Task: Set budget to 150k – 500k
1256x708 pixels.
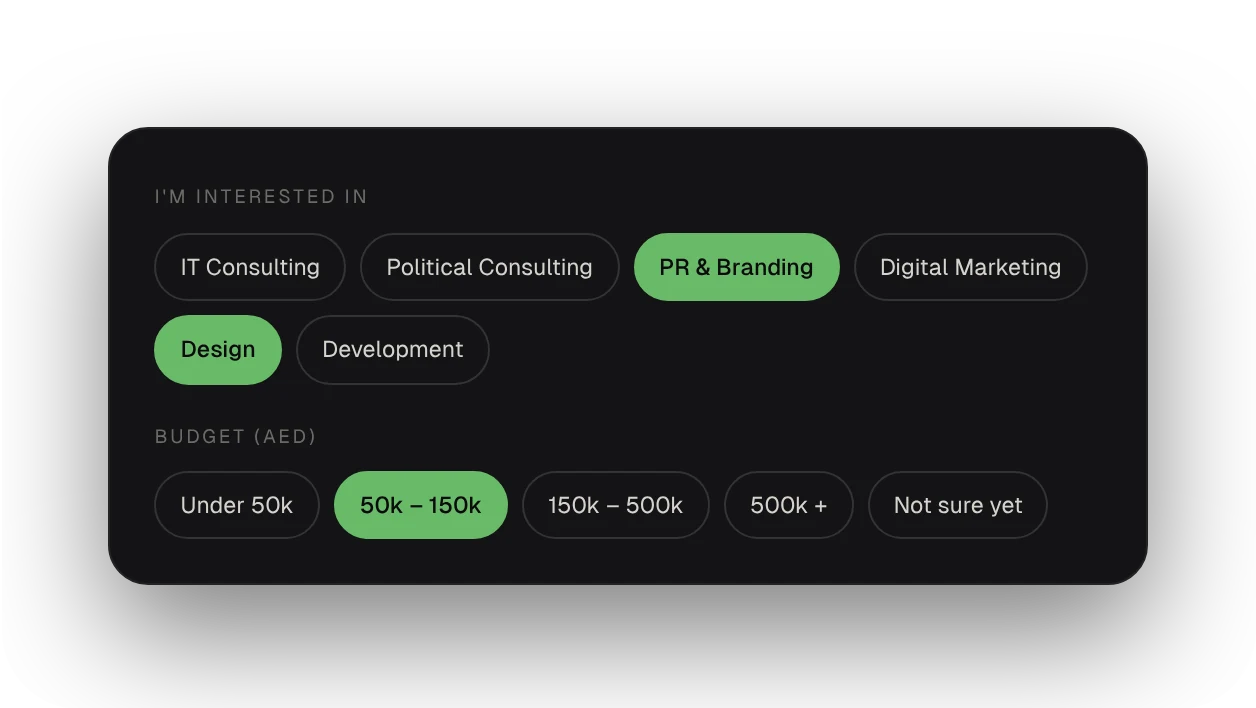Action: tap(616, 505)
